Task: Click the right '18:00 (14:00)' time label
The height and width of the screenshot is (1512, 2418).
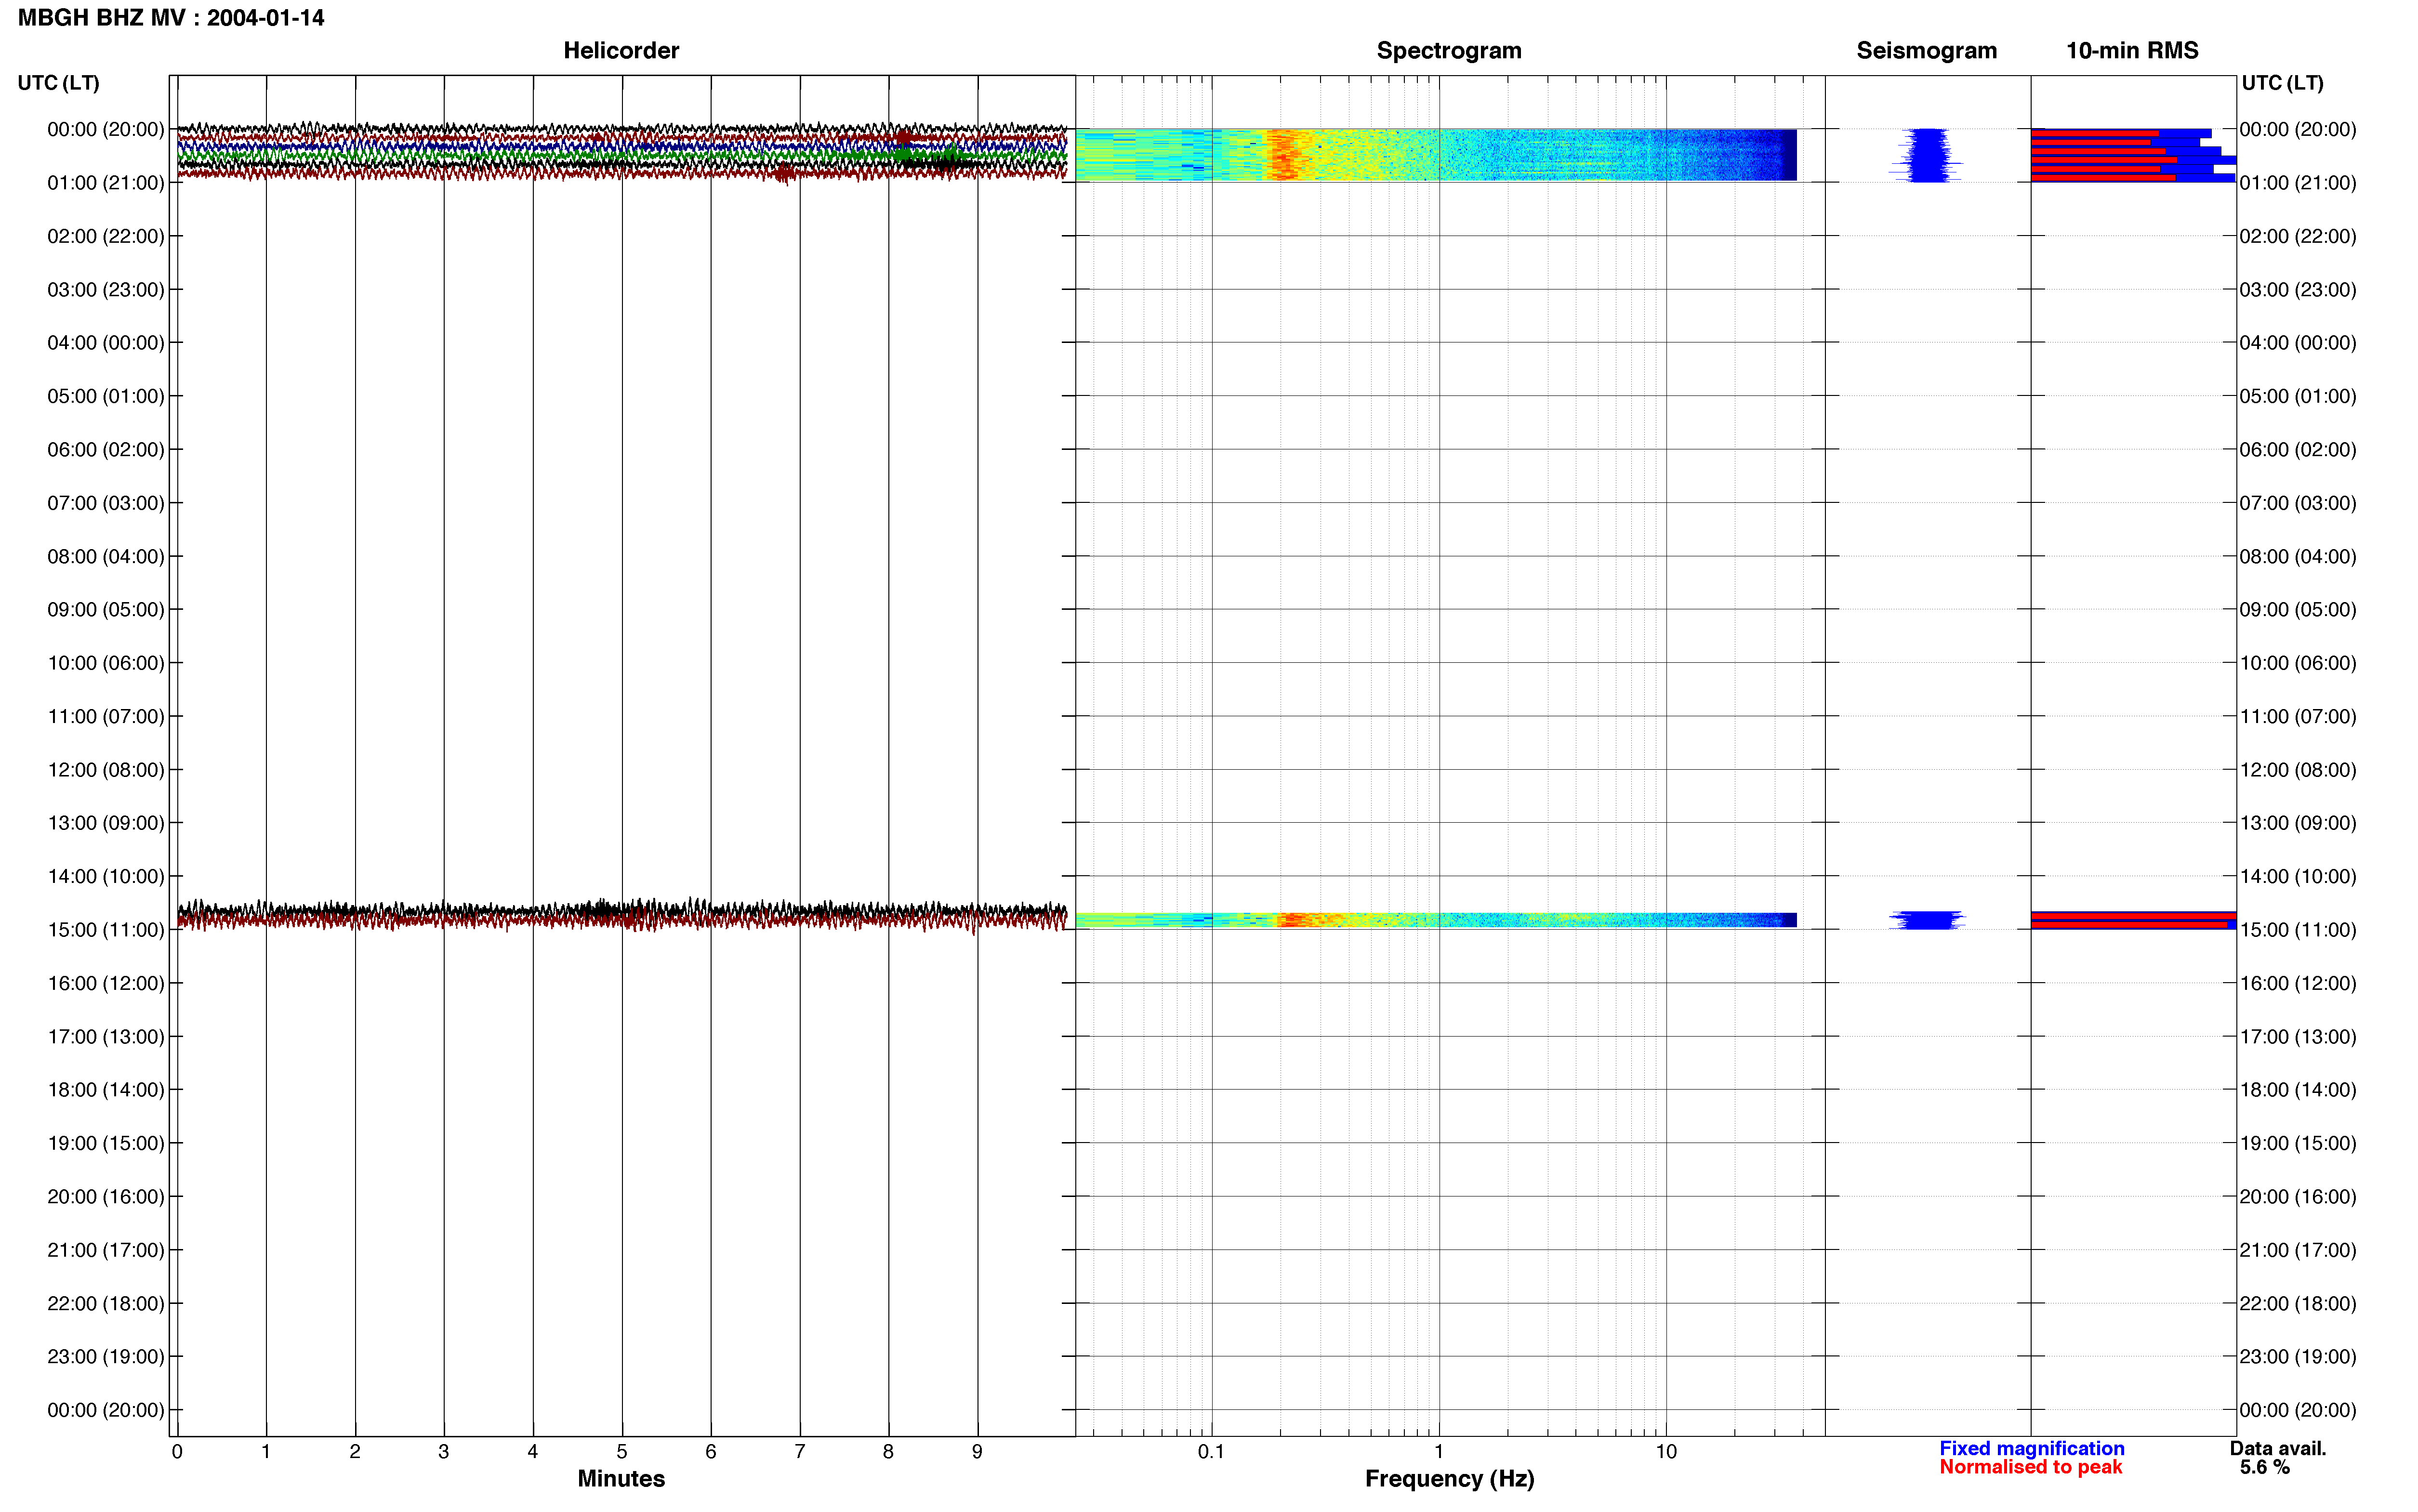Action: point(2298,1090)
